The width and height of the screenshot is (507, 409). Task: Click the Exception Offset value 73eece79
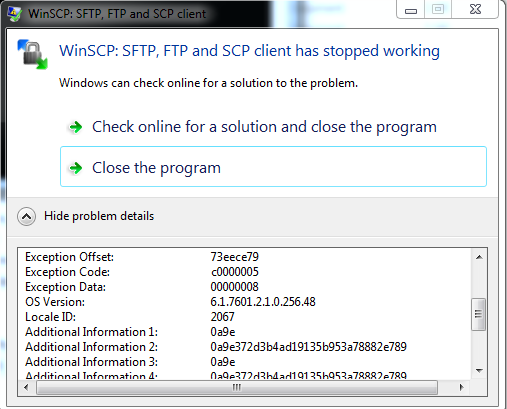click(235, 257)
